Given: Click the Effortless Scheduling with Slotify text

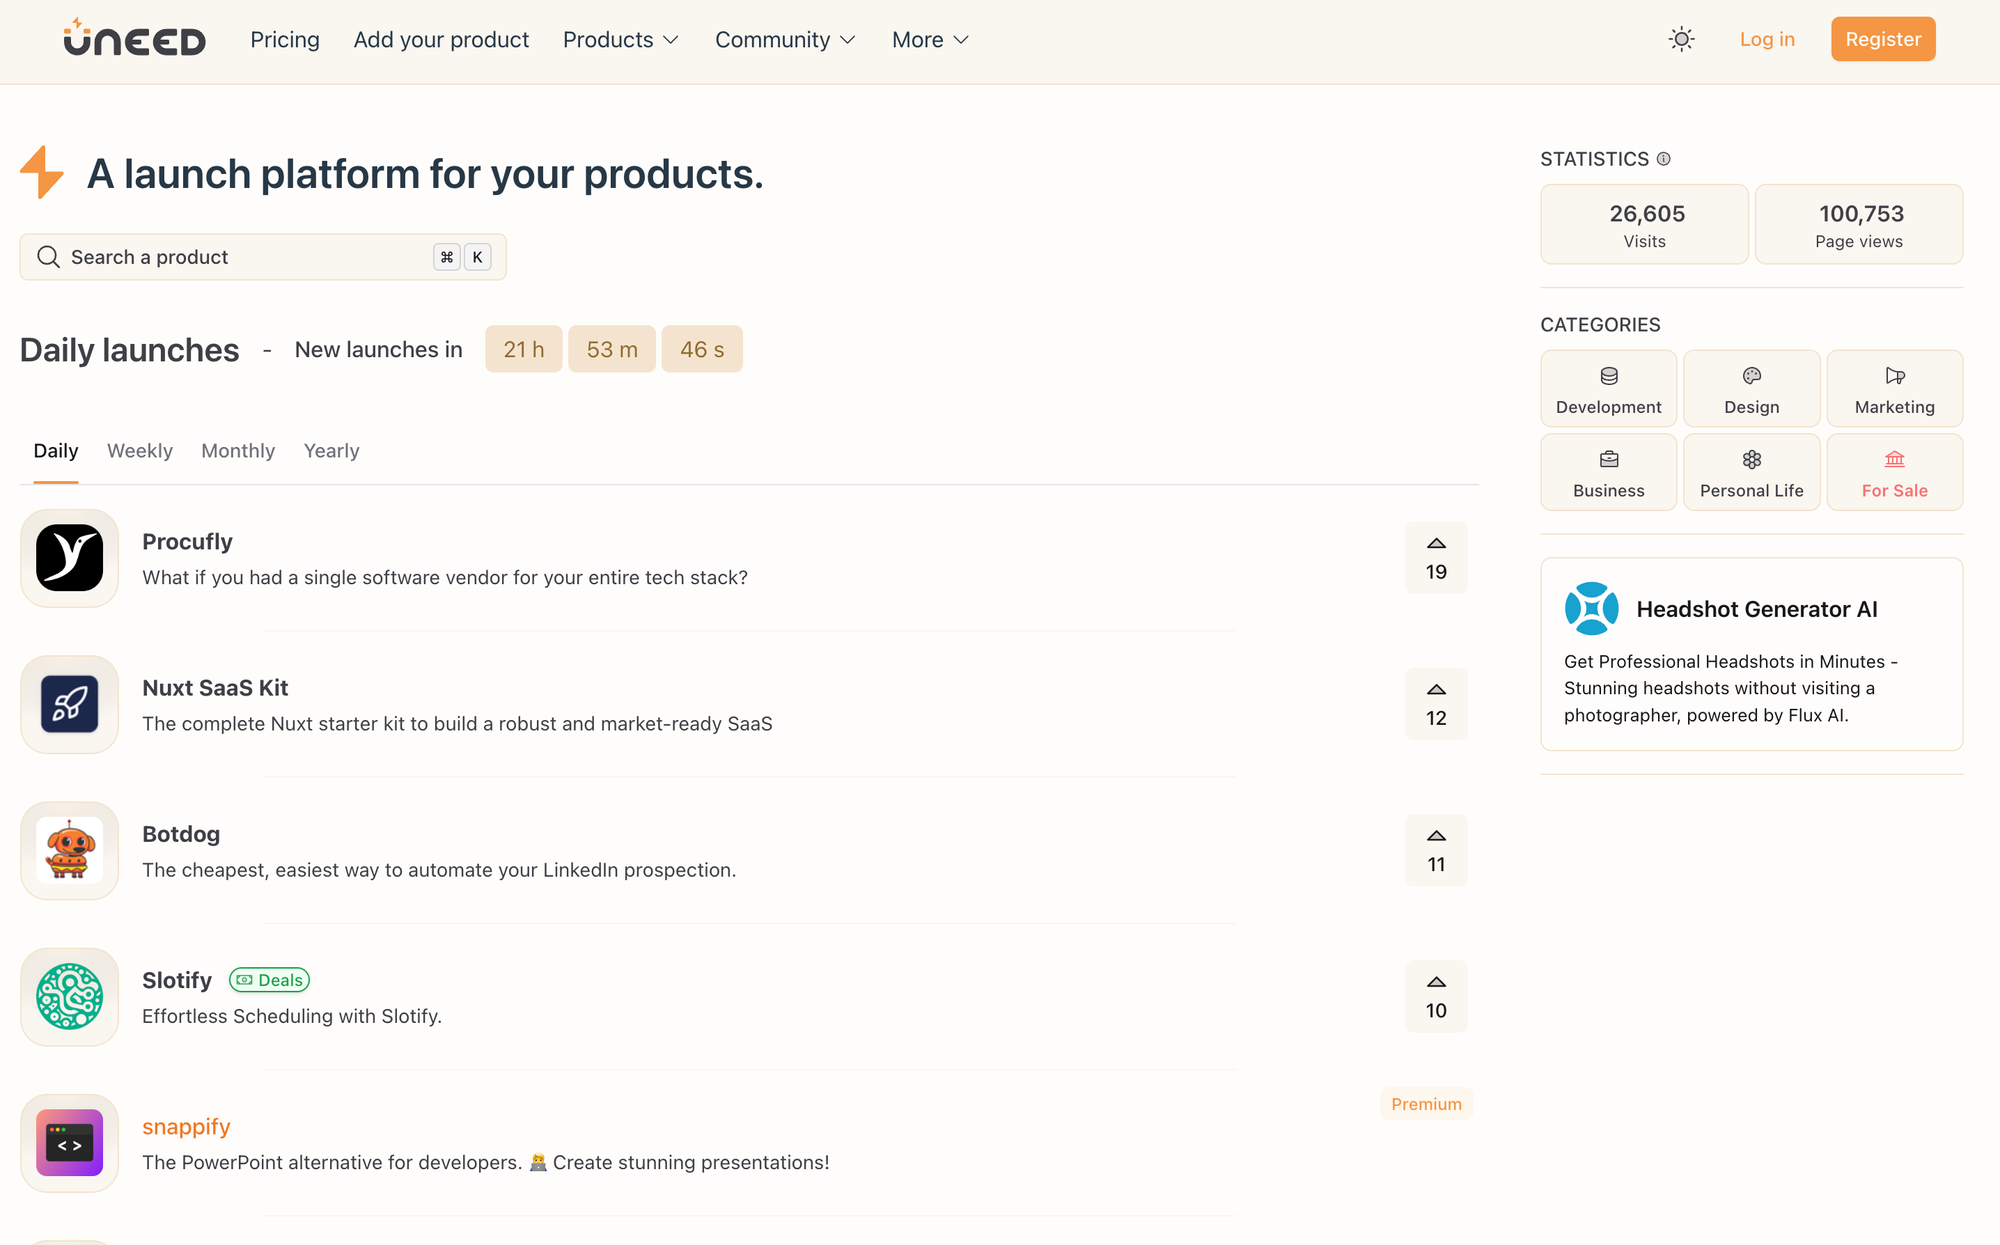Looking at the screenshot, I should pos(292,1016).
